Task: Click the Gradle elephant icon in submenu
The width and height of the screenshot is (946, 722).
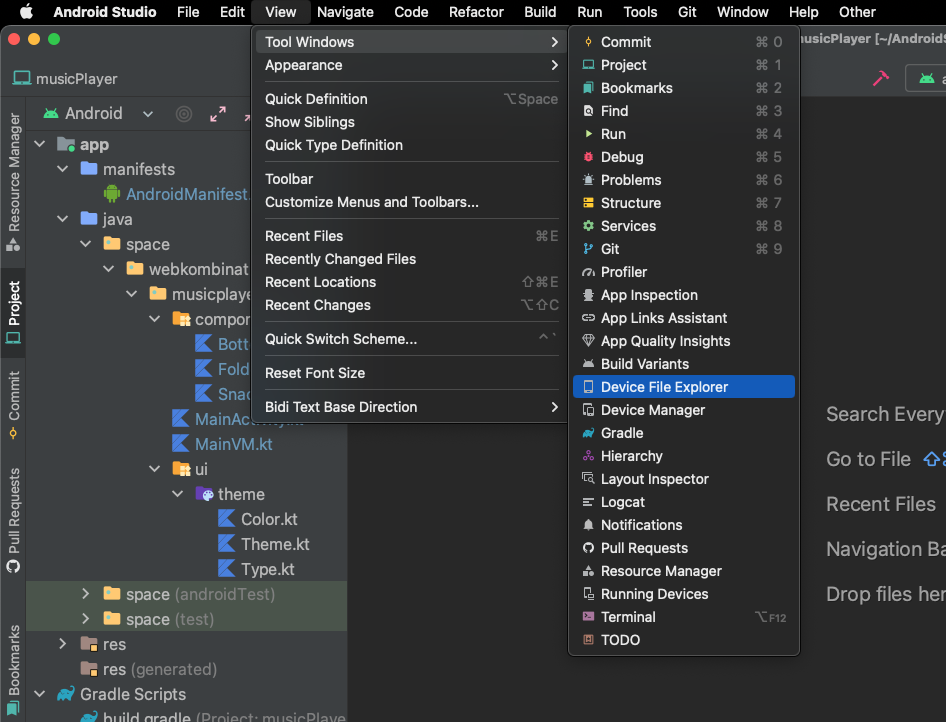Action: point(589,433)
